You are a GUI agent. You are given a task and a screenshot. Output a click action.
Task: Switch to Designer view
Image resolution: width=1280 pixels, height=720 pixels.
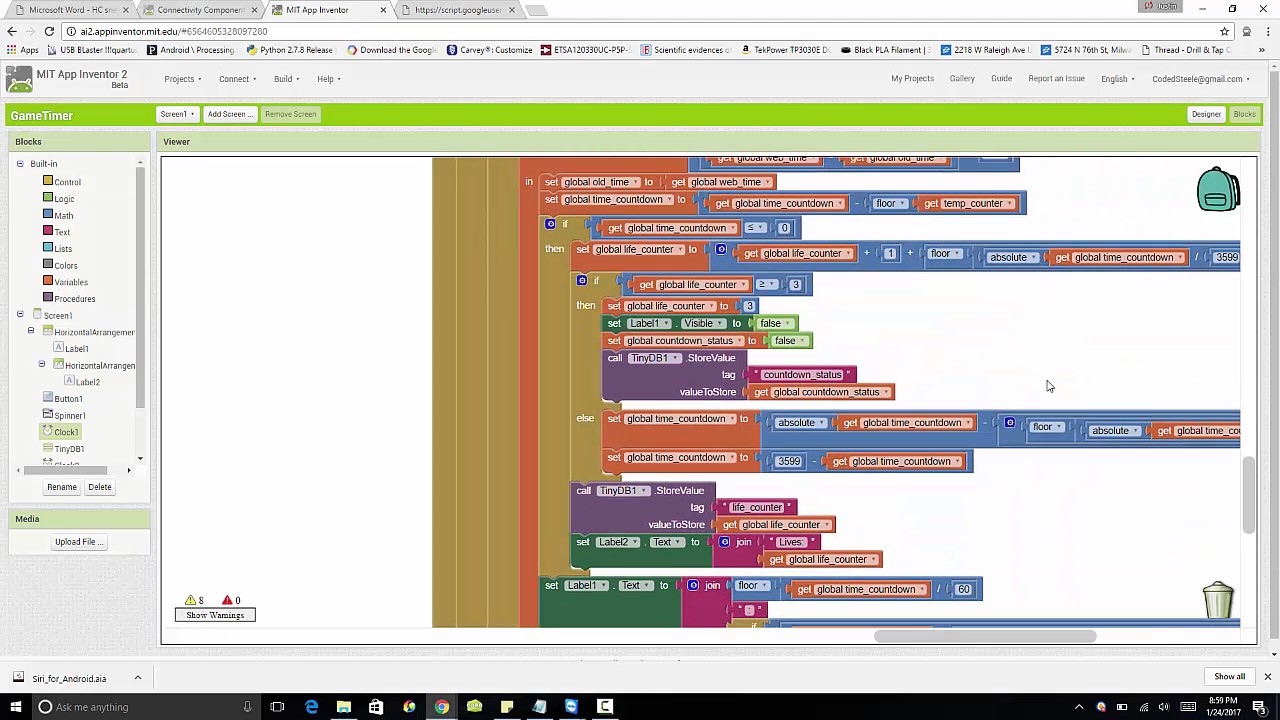(1206, 114)
